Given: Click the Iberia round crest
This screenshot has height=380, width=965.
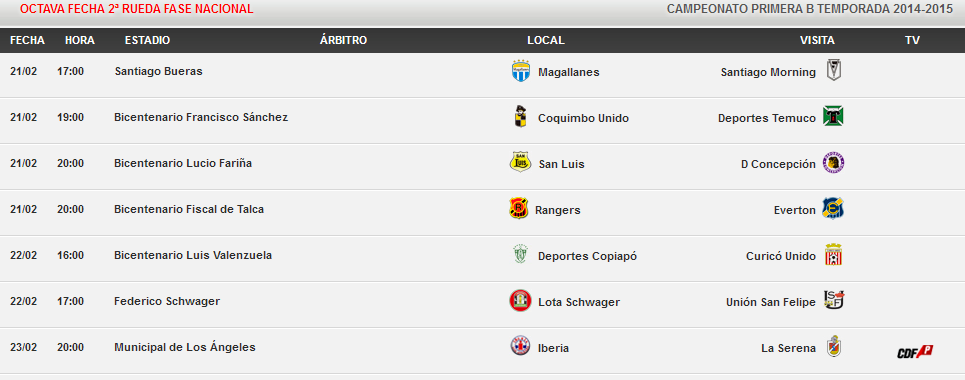Looking at the screenshot, I should point(520,346).
